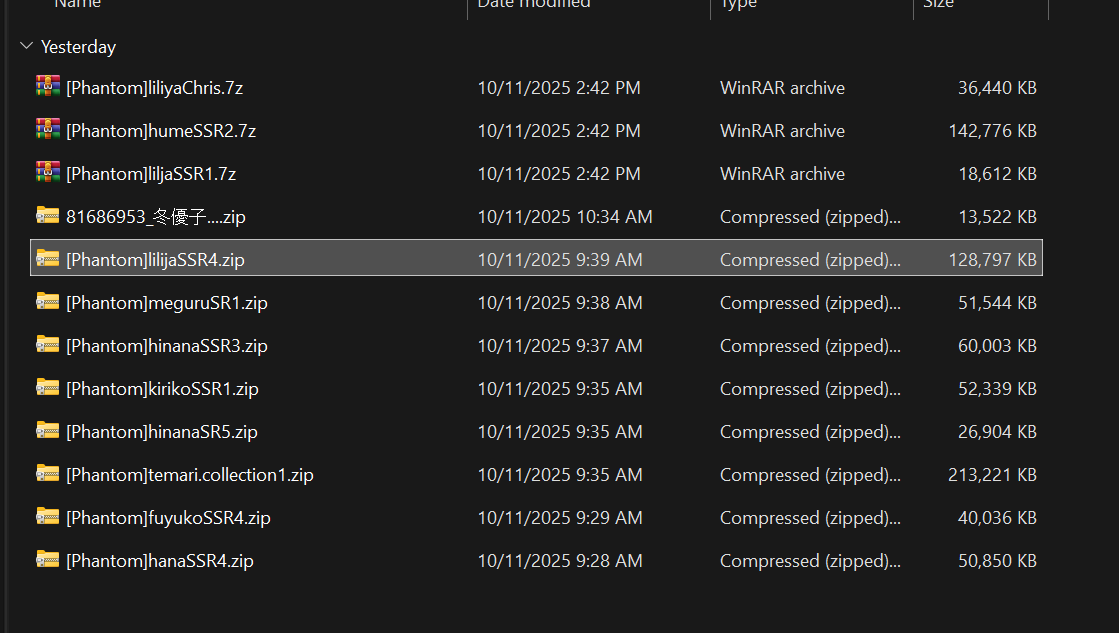Click the zip icon of [Phantom]kirikoSSR1.zip
1119x633 pixels.
(x=47, y=388)
